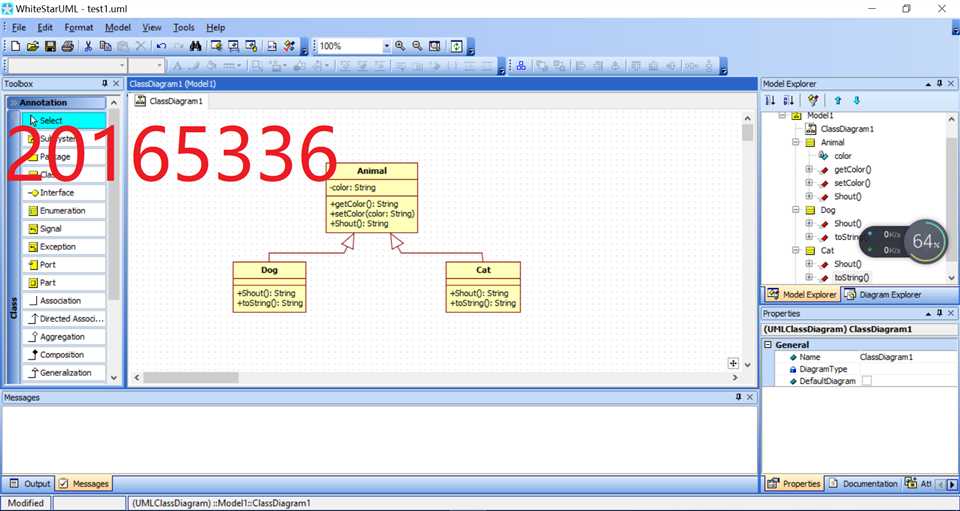Expand the setColor() tree node
Image resolution: width=960 pixels, height=511 pixels.
809,183
